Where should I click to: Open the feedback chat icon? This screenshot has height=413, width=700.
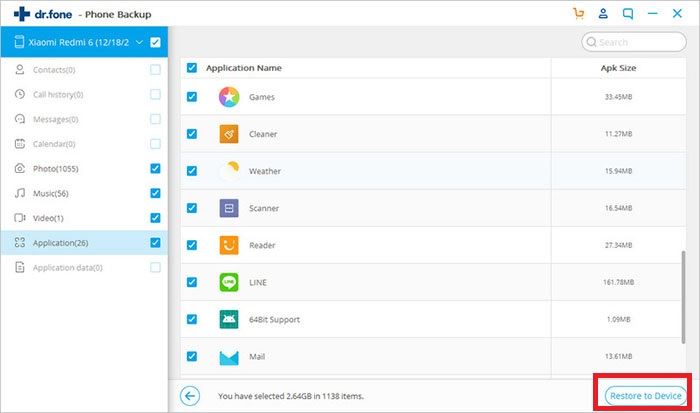click(628, 14)
